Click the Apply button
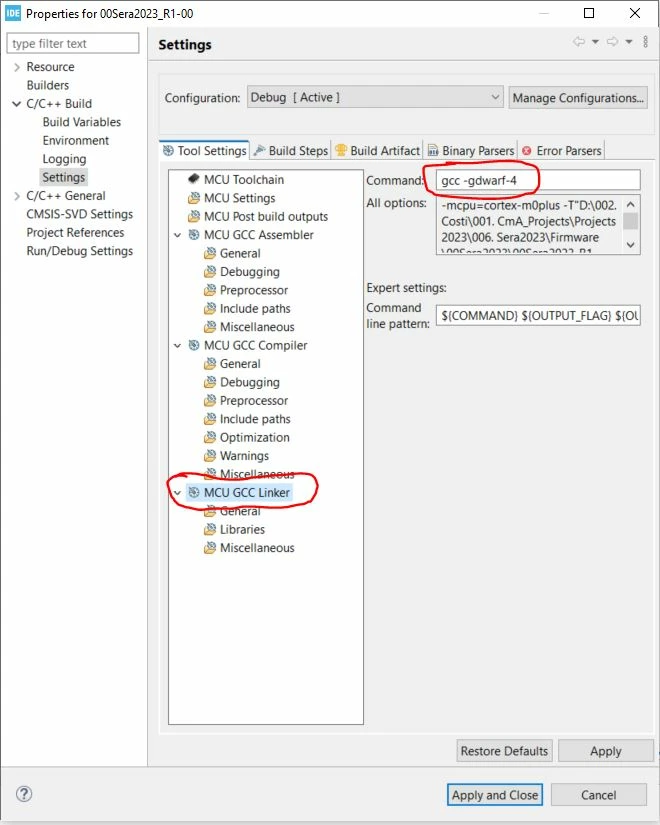The height and width of the screenshot is (825, 660). [606, 751]
